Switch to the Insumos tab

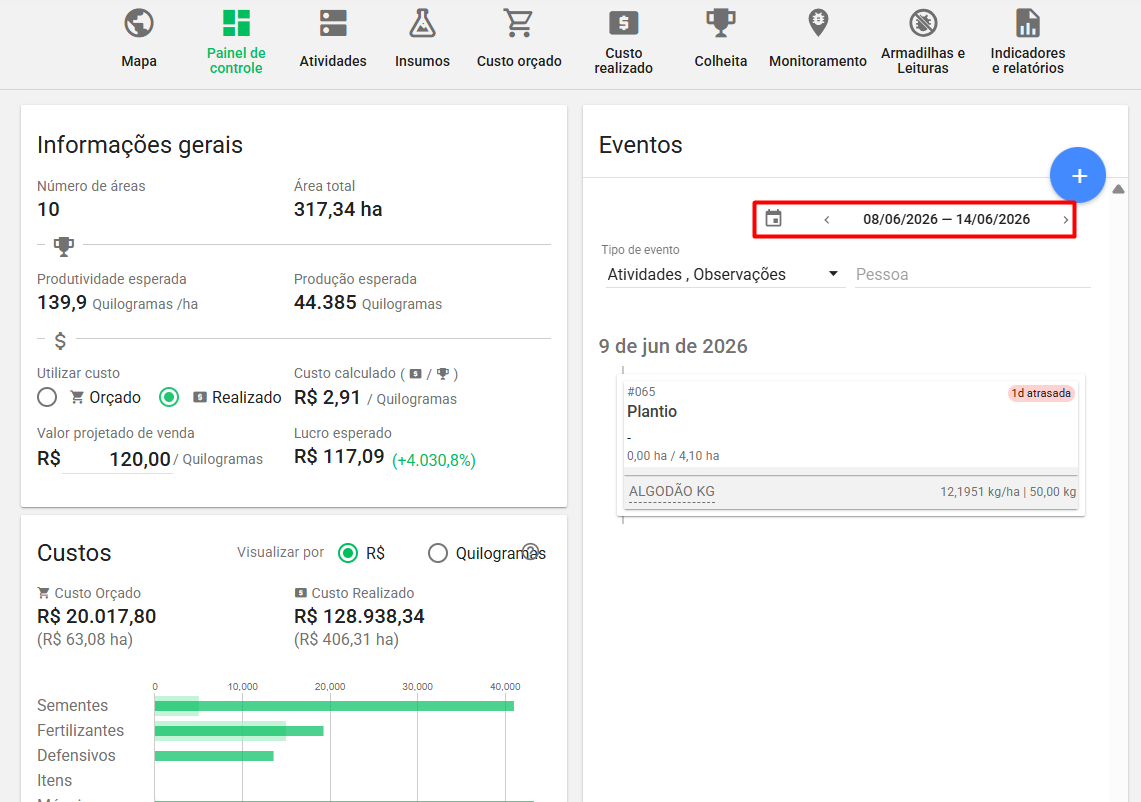click(422, 61)
